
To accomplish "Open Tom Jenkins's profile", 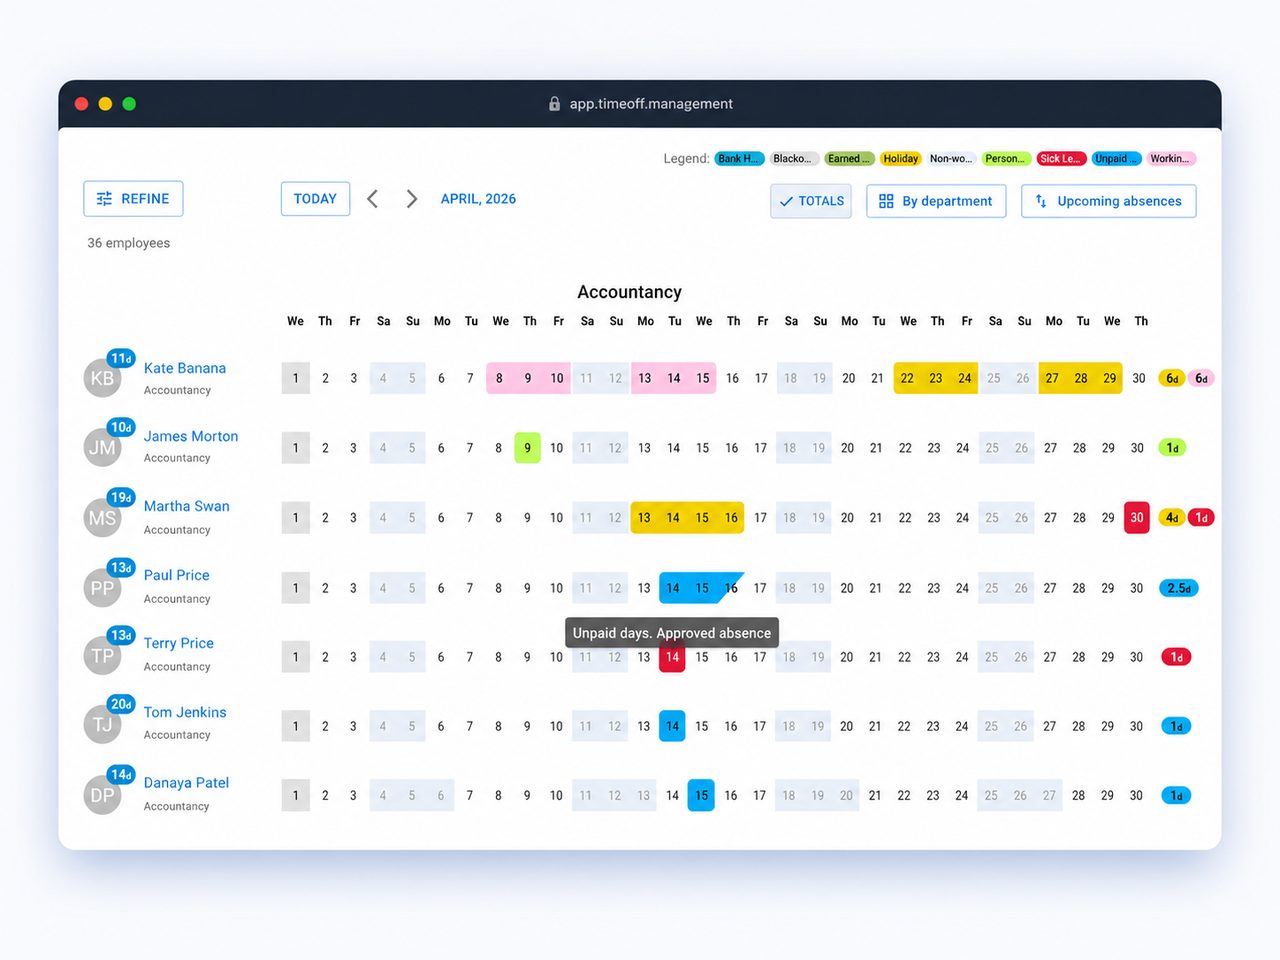I will [x=185, y=712].
